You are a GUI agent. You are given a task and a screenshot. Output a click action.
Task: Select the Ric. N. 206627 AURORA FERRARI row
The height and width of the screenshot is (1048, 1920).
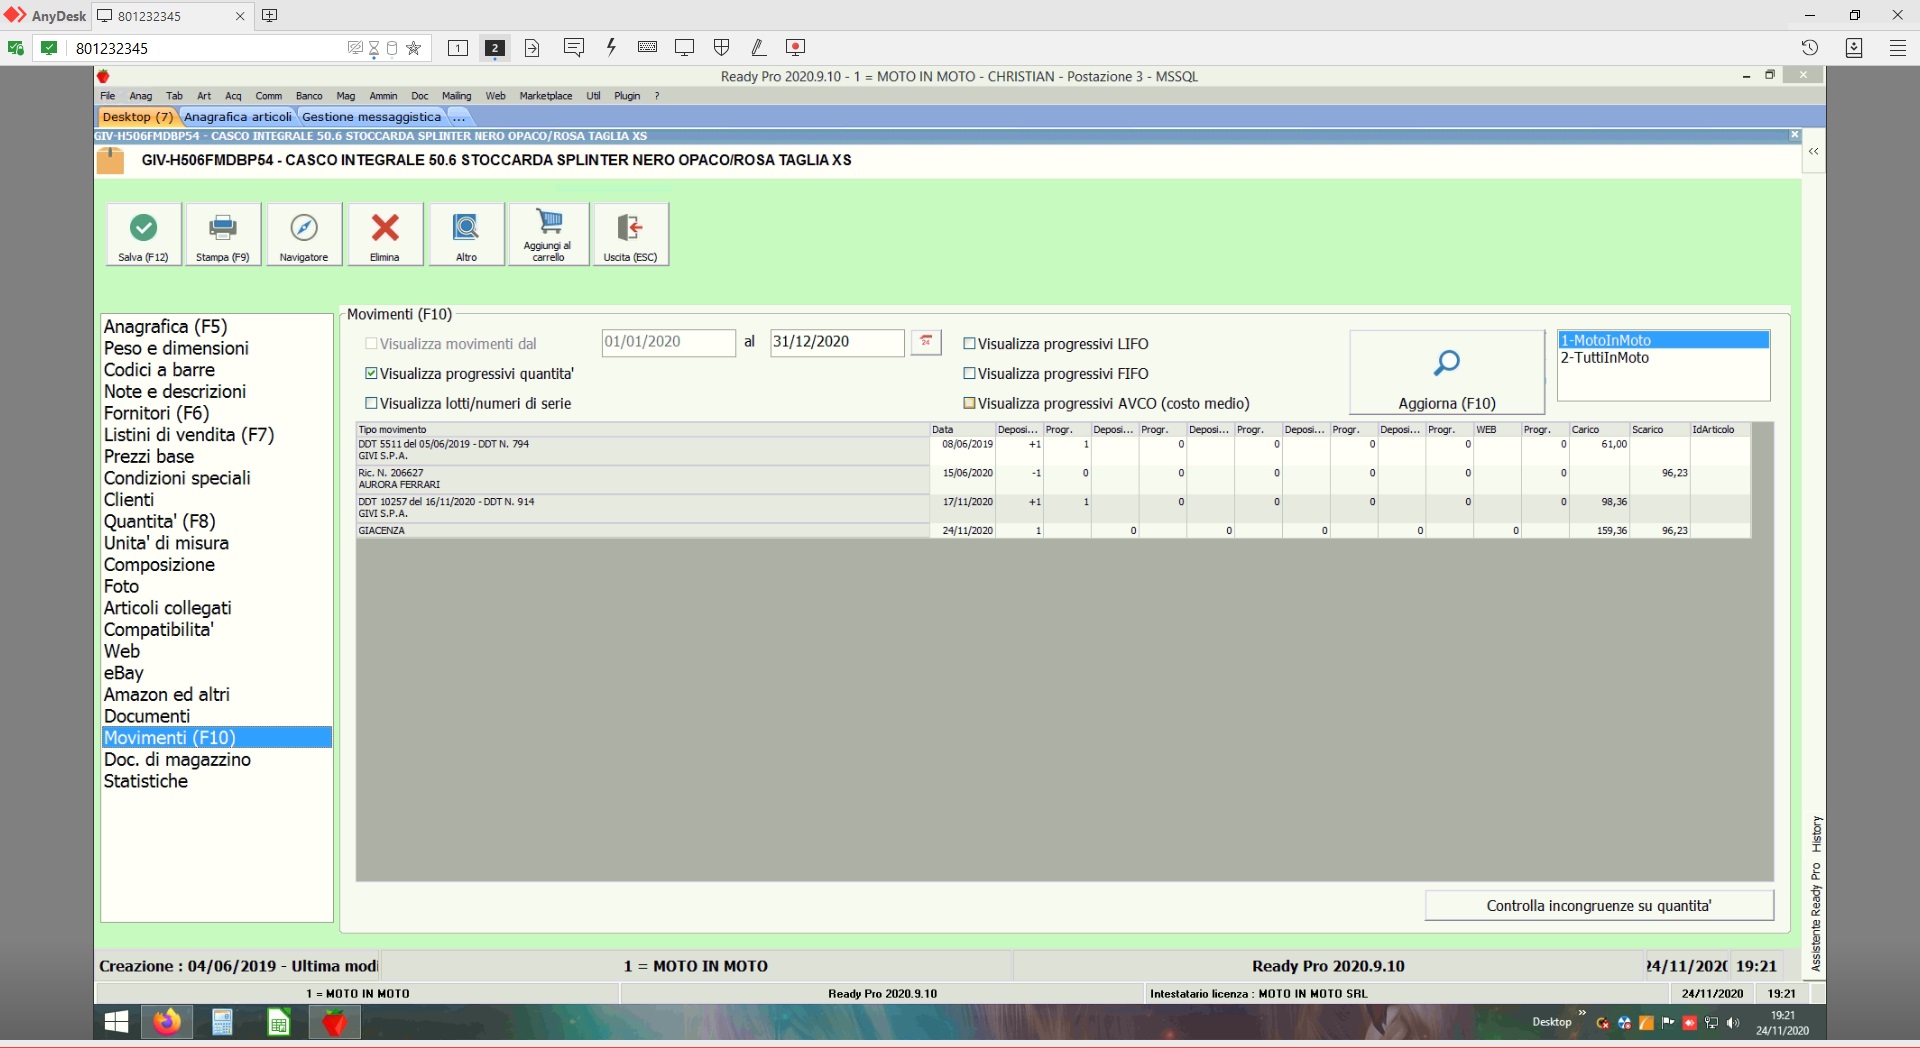point(1053,479)
